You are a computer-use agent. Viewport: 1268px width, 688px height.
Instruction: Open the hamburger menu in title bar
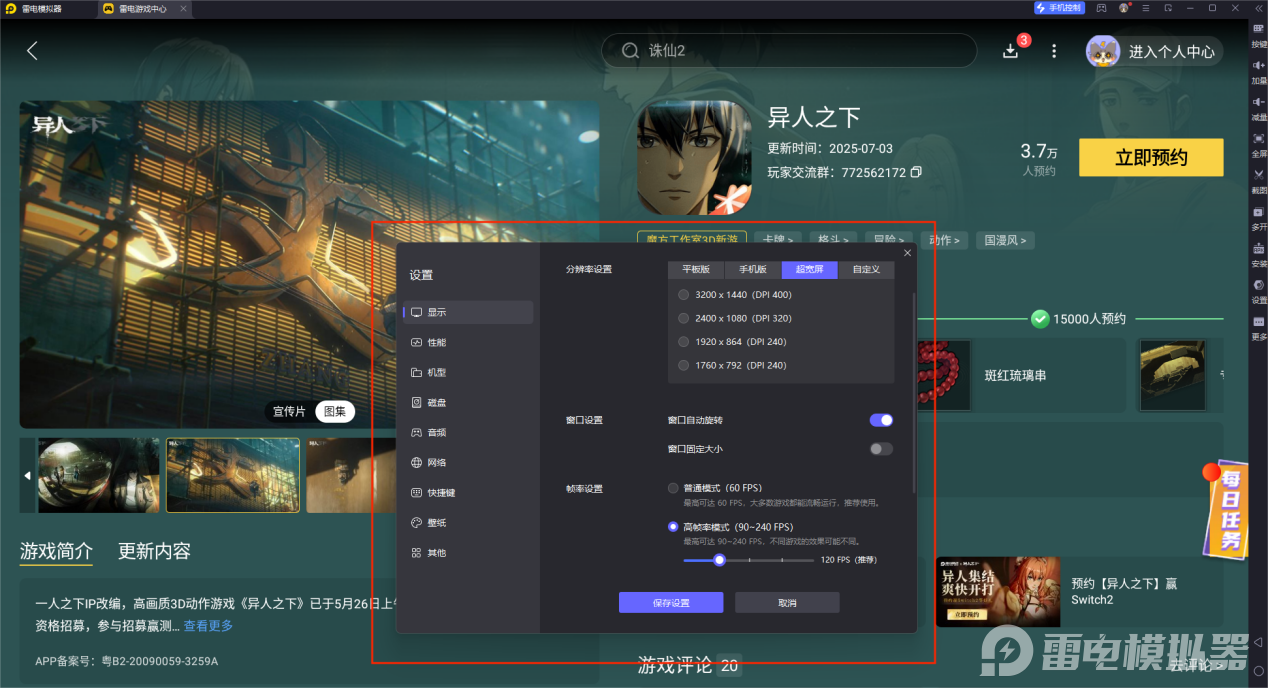(1146, 8)
